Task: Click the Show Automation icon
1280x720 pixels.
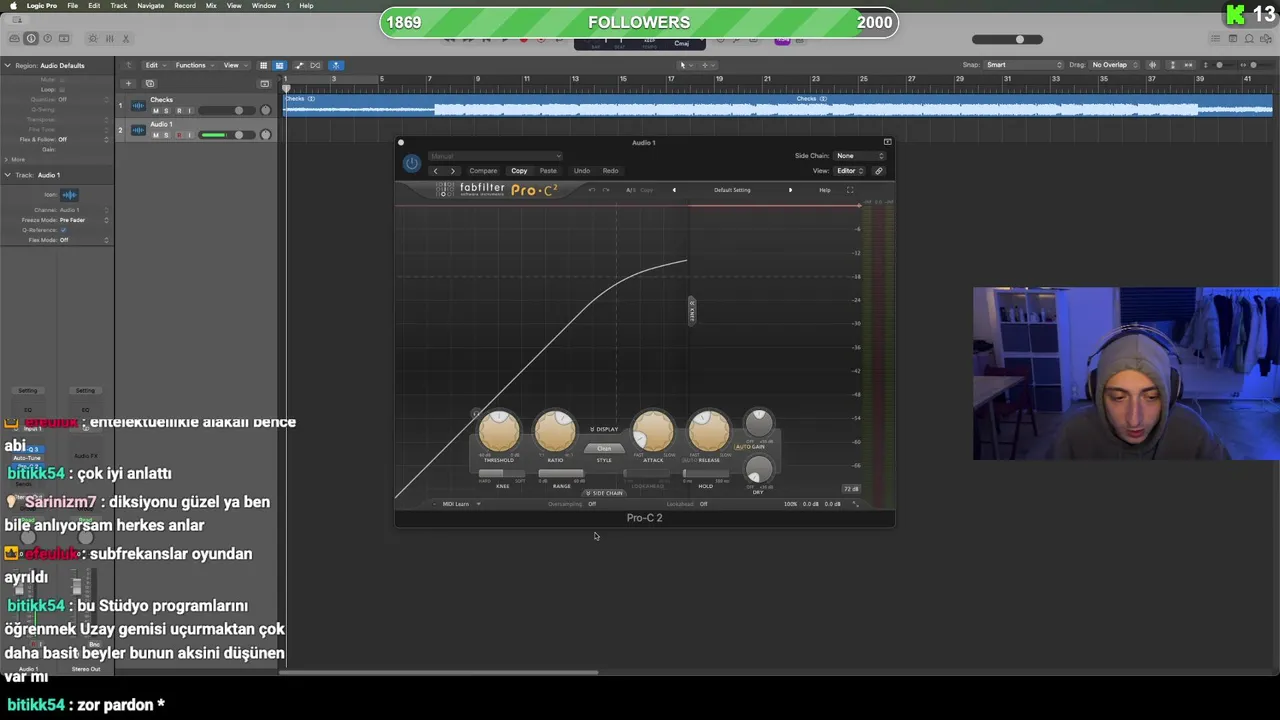Action: tap(299, 65)
